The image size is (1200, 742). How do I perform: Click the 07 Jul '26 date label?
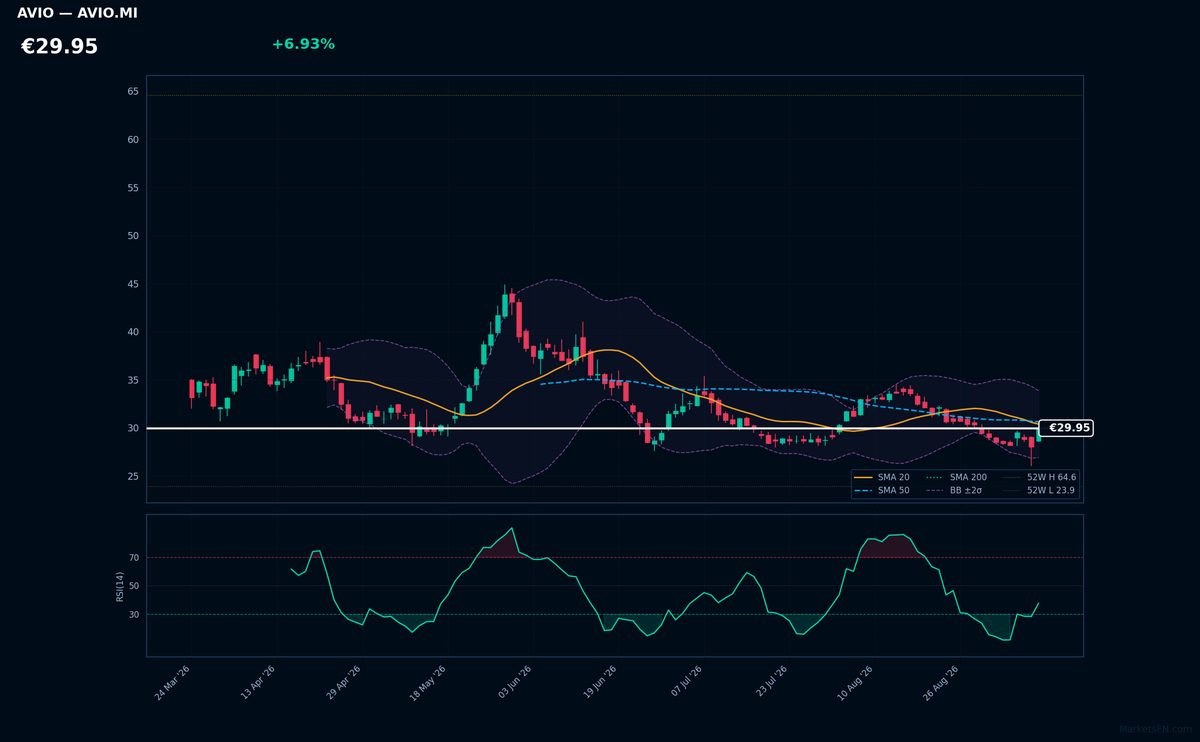tap(685, 683)
